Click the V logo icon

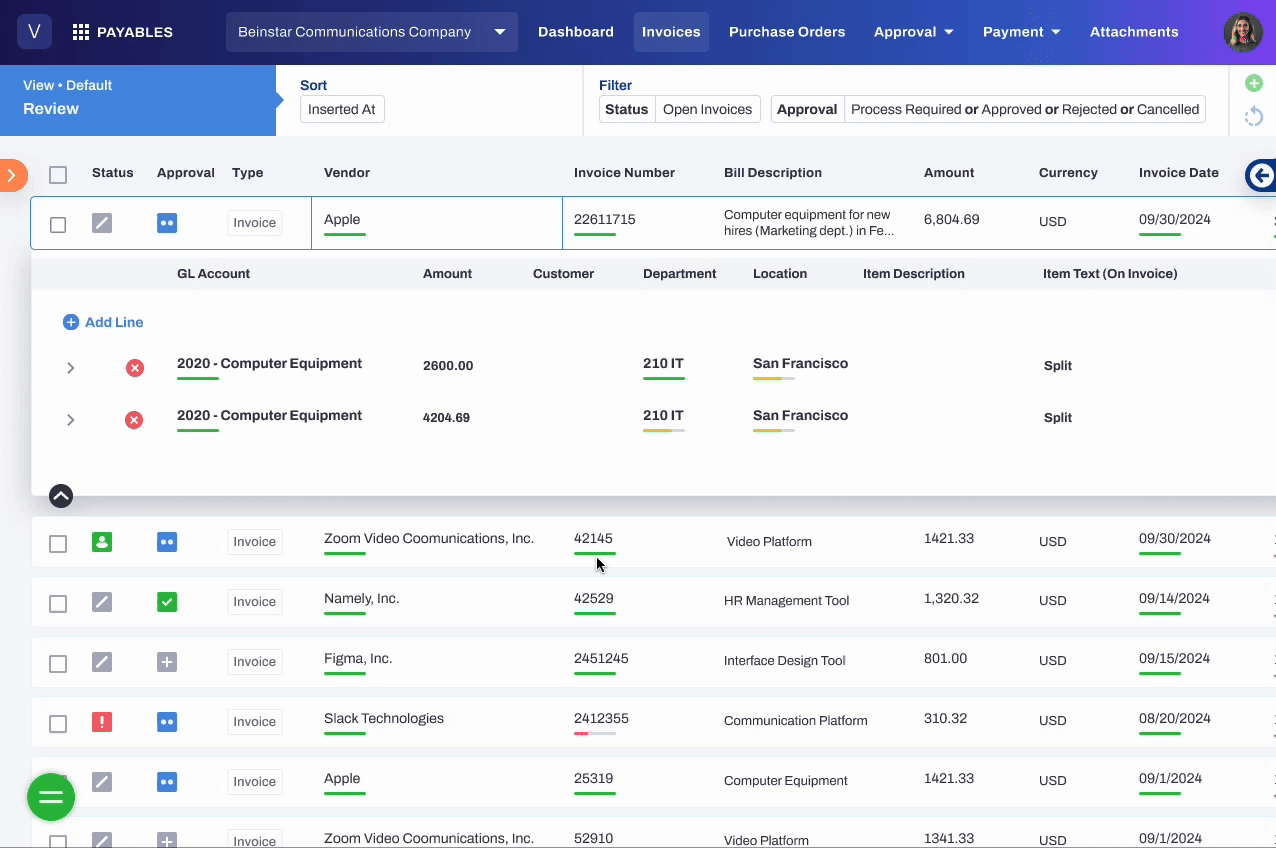point(34,32)
